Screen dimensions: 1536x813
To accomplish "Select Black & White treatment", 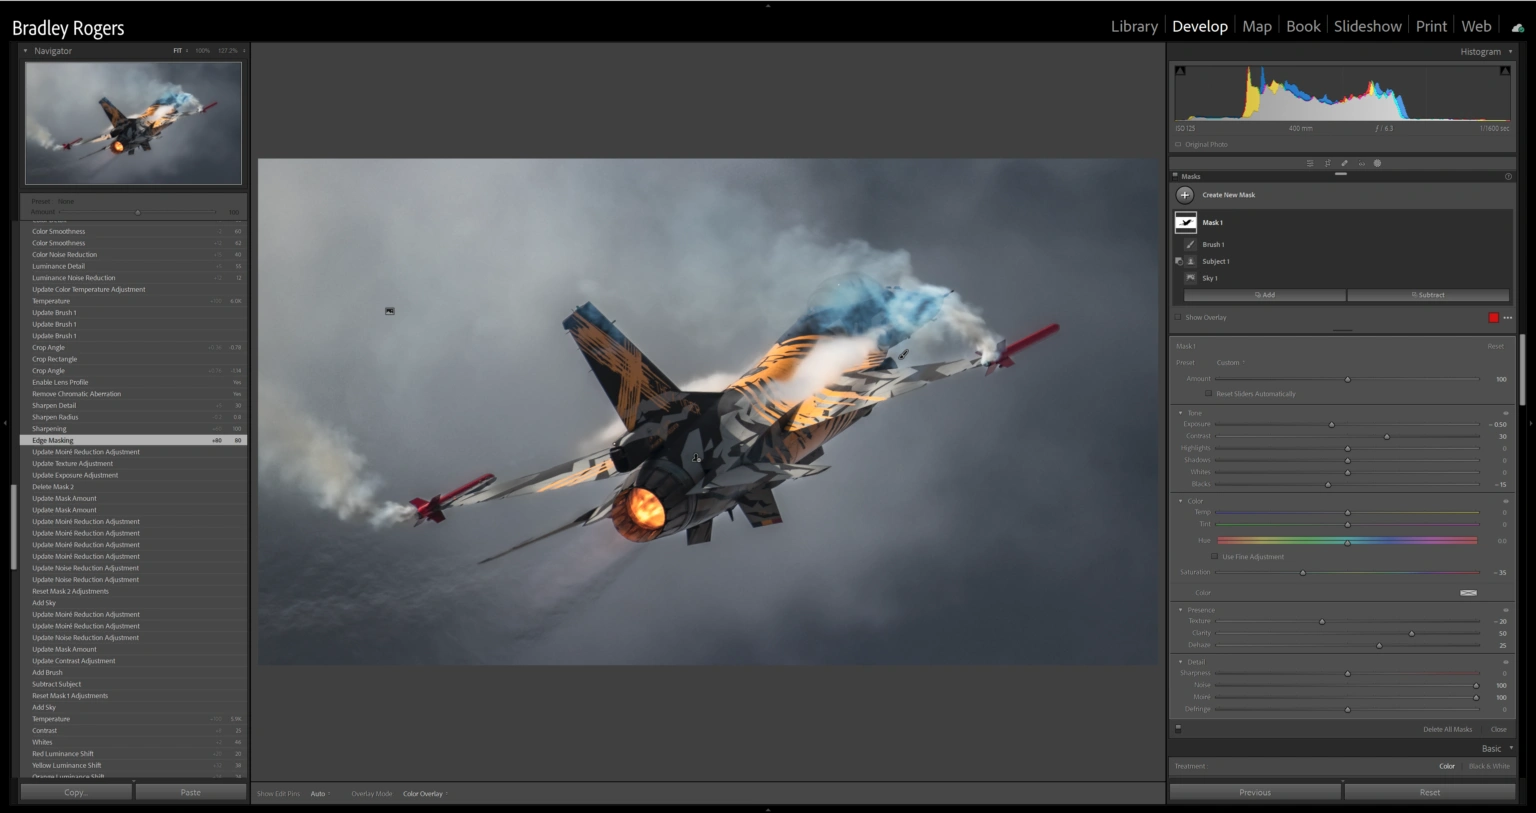I will pos(1489,766).
